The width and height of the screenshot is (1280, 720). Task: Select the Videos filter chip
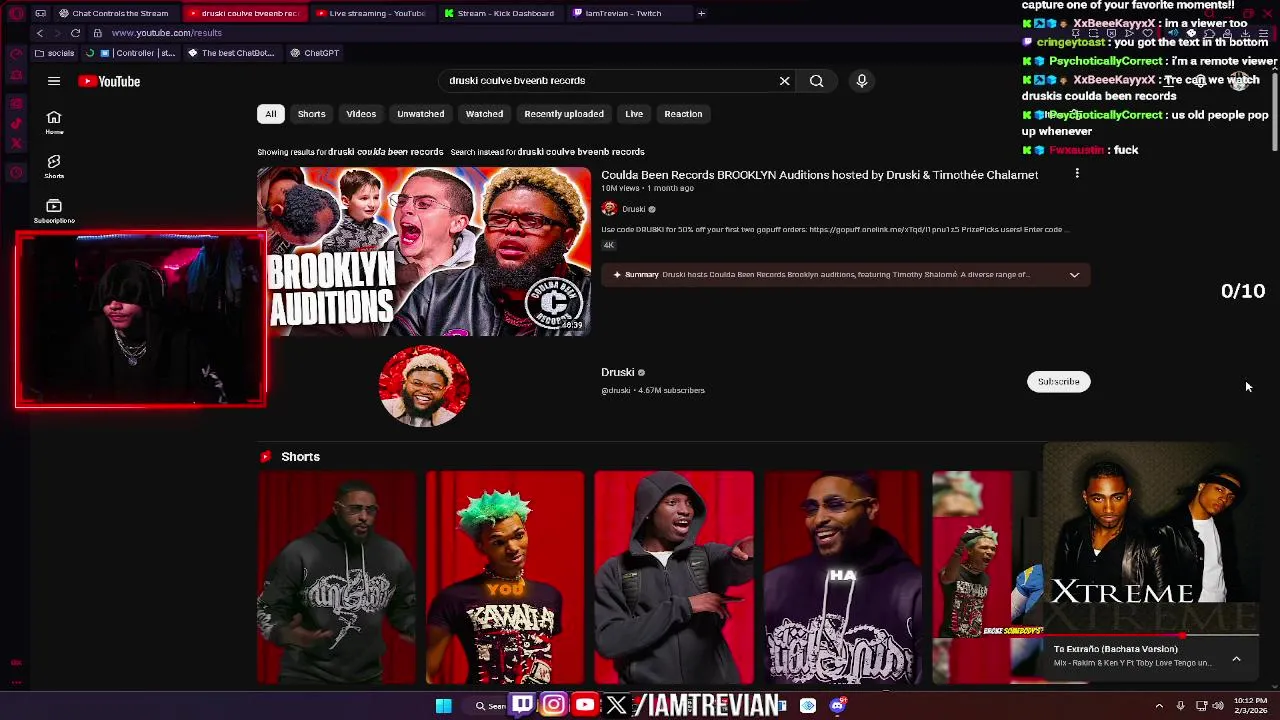point(361,114)
